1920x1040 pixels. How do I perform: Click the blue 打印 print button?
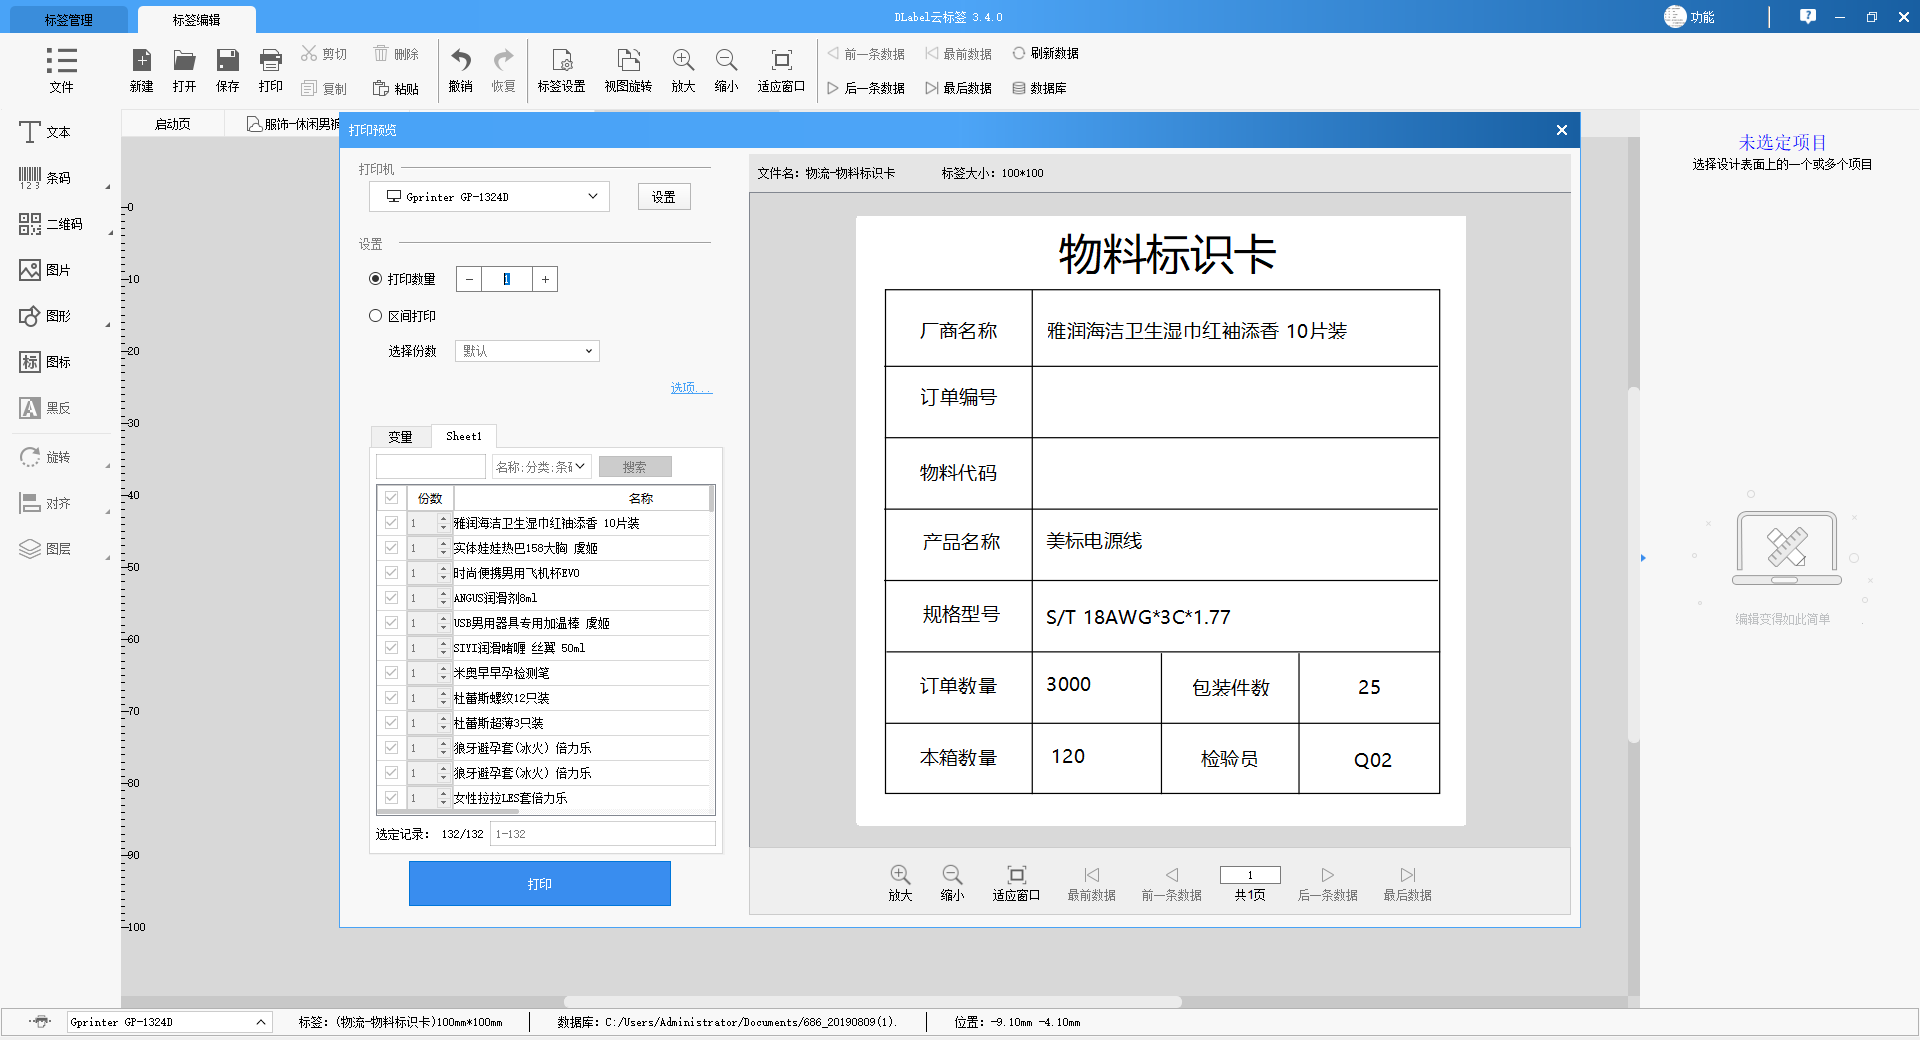click(x=539, y=883)
